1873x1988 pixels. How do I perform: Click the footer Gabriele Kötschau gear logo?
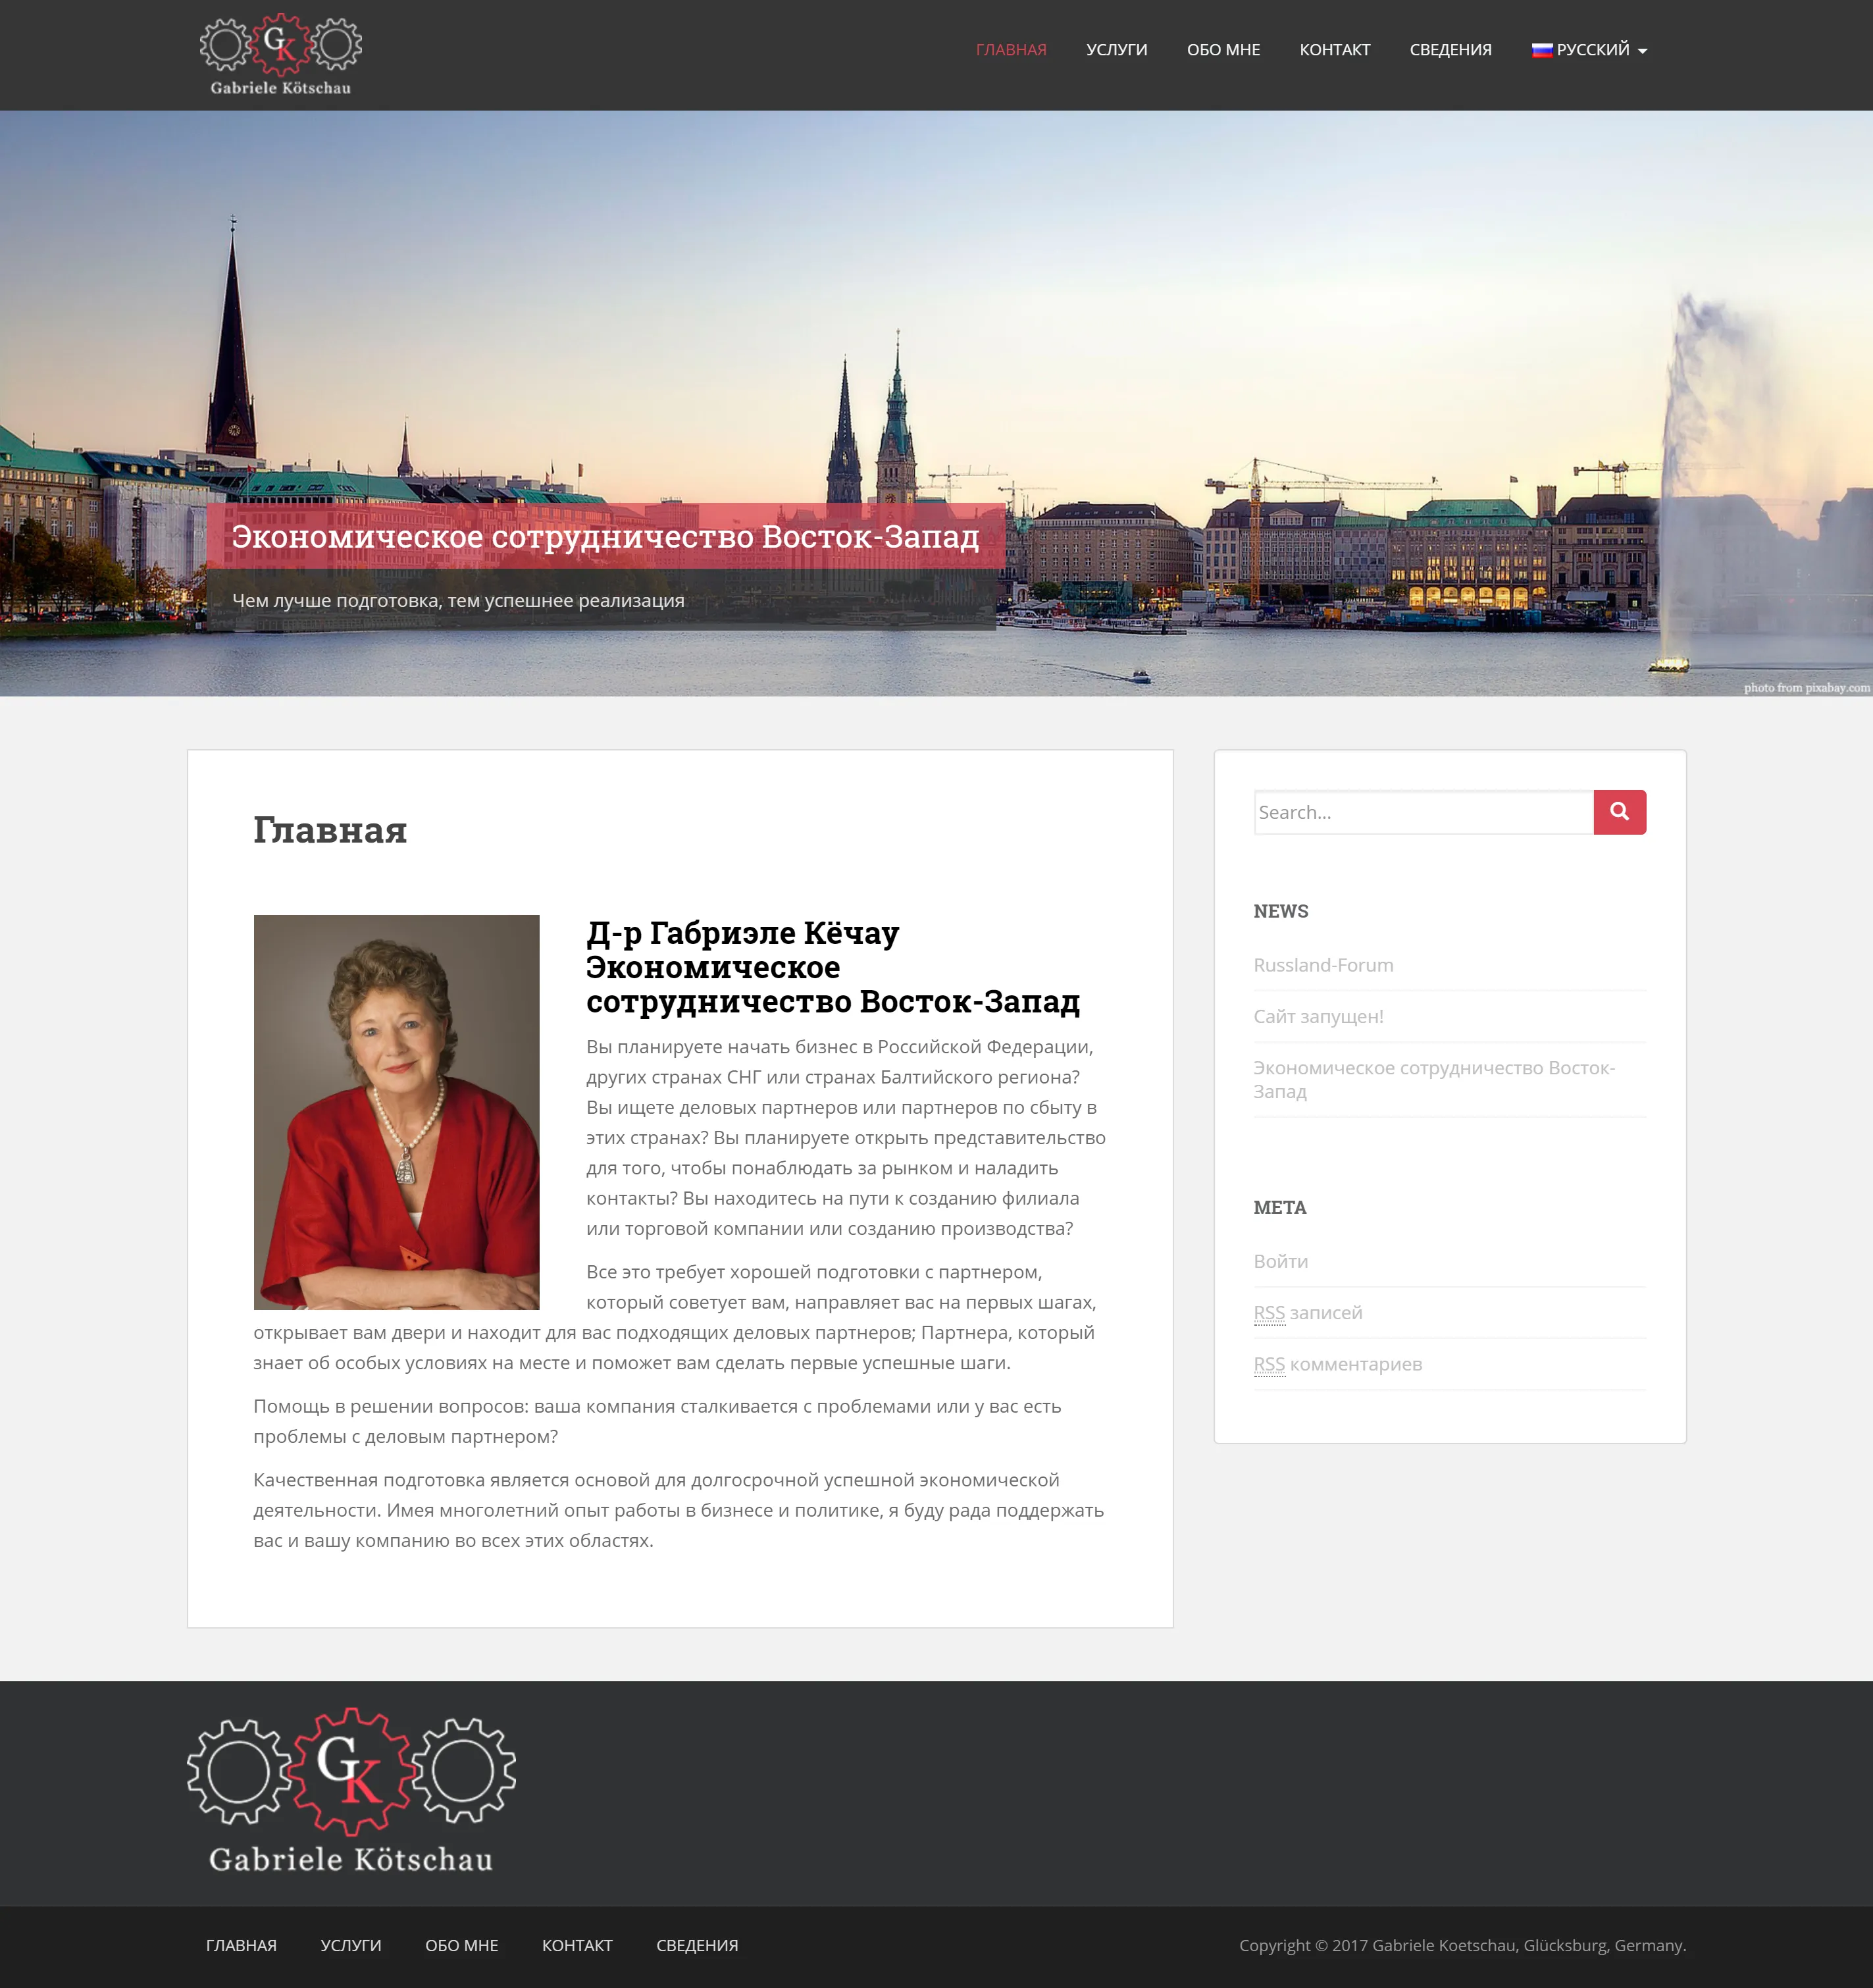351,1790
